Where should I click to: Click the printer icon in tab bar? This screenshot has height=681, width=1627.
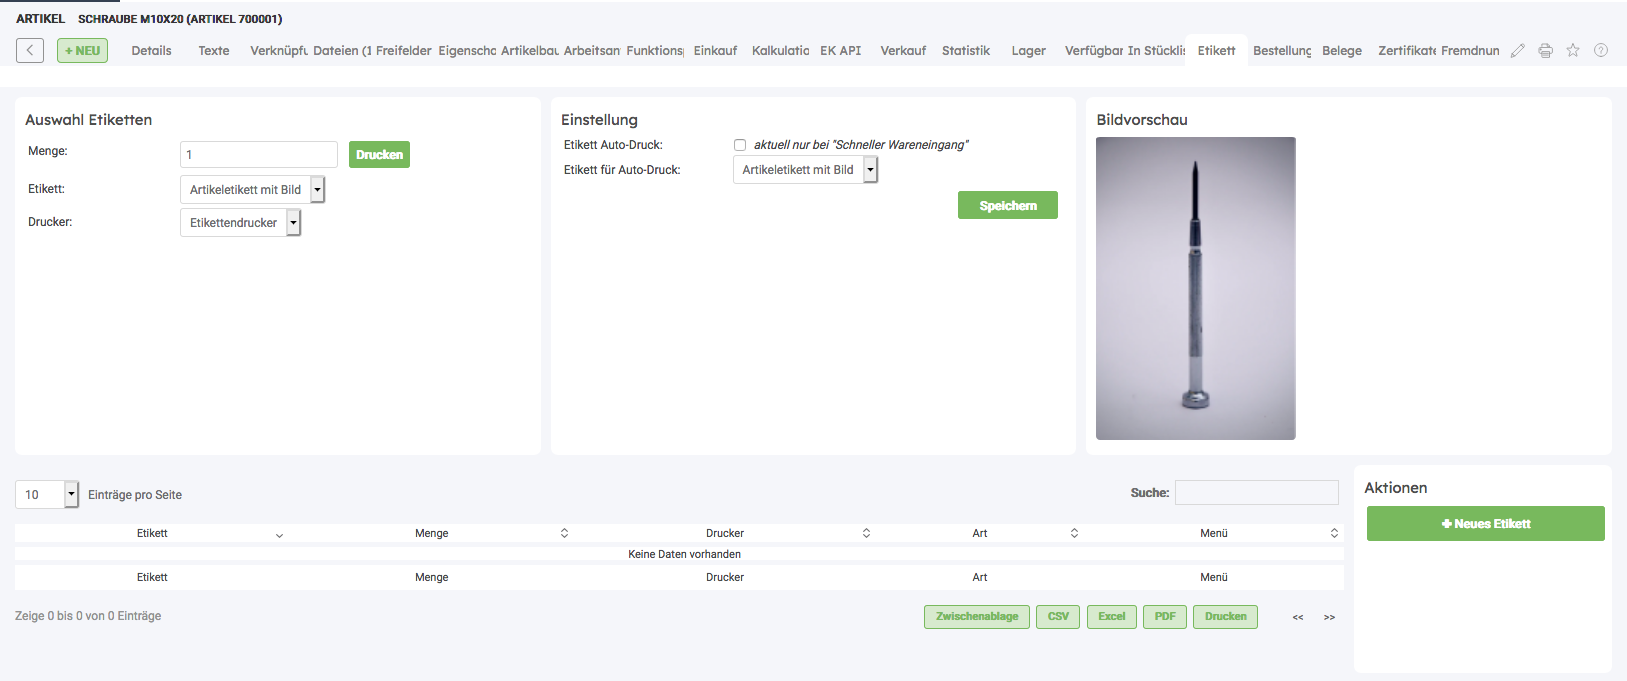pyautogui.click(x=1545, y=51)
